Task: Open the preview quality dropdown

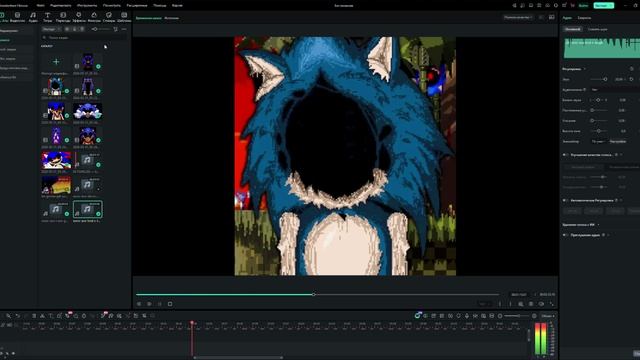Action: 518,17
